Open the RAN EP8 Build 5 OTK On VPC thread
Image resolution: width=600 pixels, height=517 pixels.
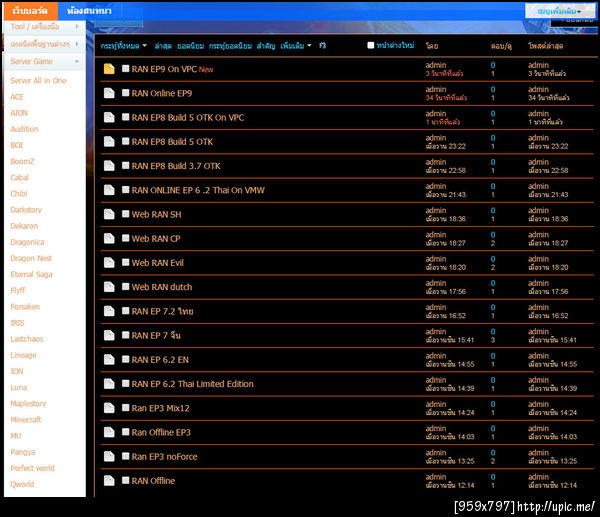[188, 117]
